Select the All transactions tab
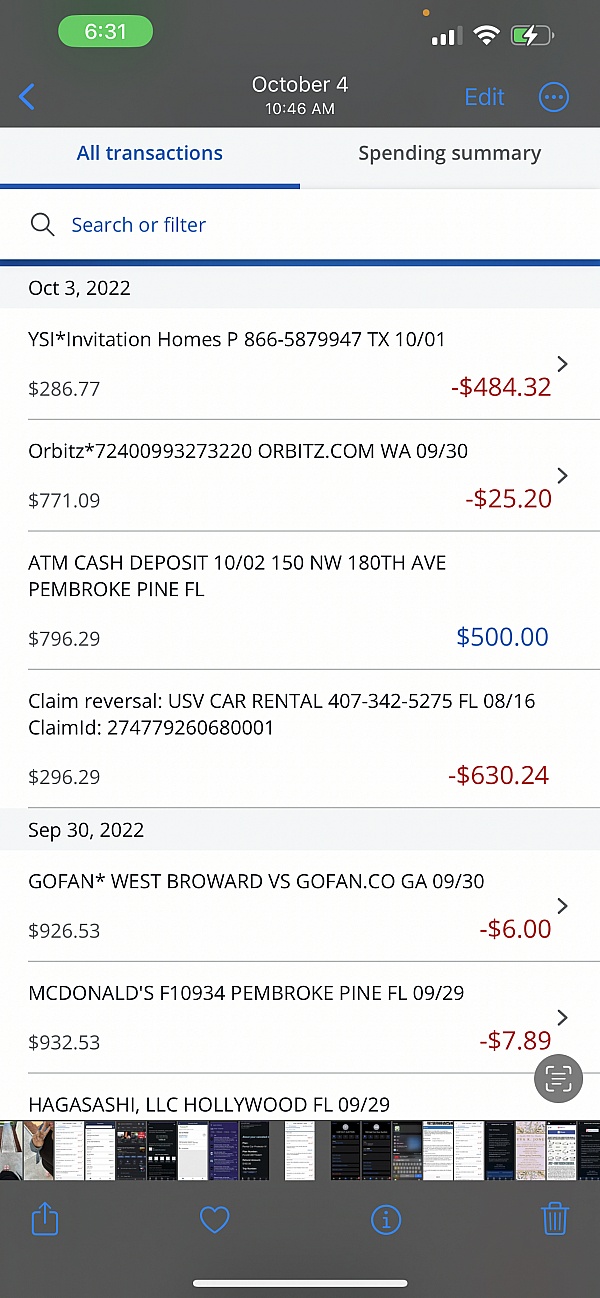This screenshot has height=1298, width=600. [150, 154]
